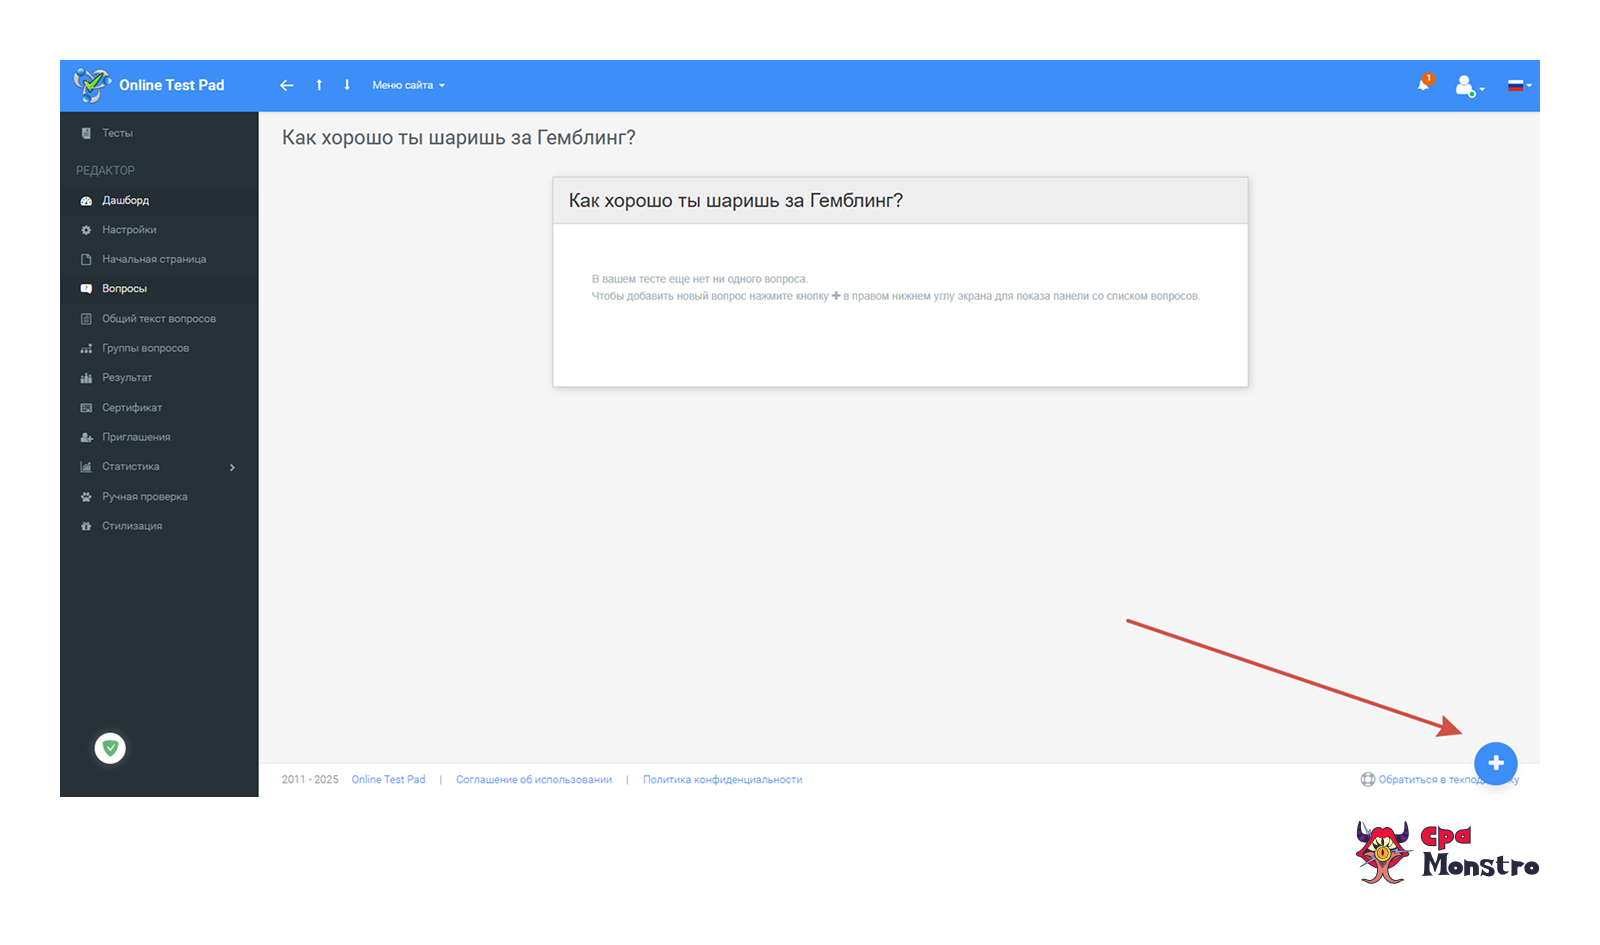Open Ручная проверка in the sidebar
The width and height of the screenshot is (1600, 945).
click(159, 497)
